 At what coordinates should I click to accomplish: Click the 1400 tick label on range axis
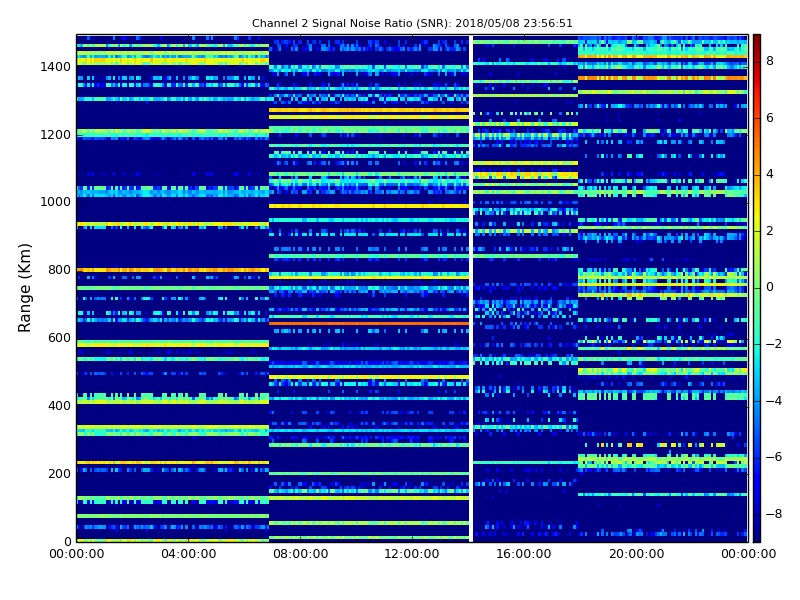[56, 67]
